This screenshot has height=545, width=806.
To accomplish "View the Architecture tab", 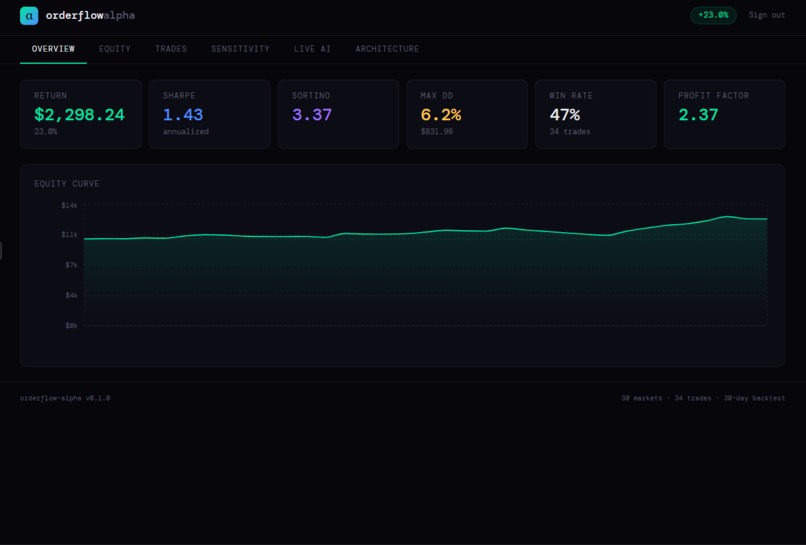I will click(x=387, y=49).
